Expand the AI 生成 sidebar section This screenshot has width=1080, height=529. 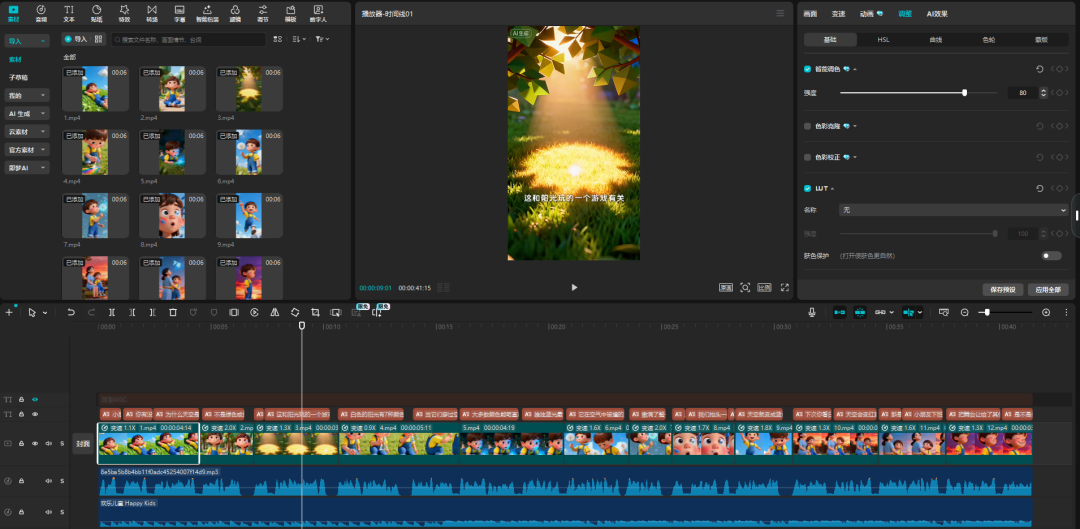tap(27, 114)
